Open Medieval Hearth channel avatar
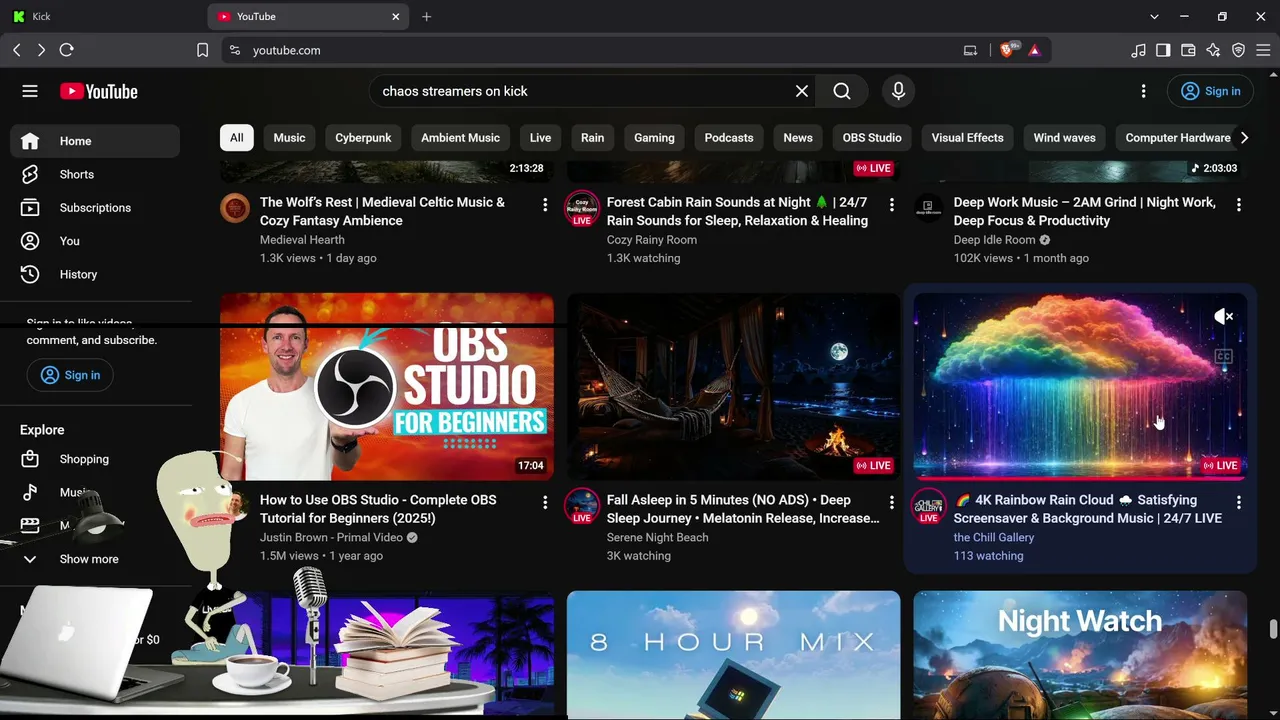The image size is (1280, 720). [235, 208]
